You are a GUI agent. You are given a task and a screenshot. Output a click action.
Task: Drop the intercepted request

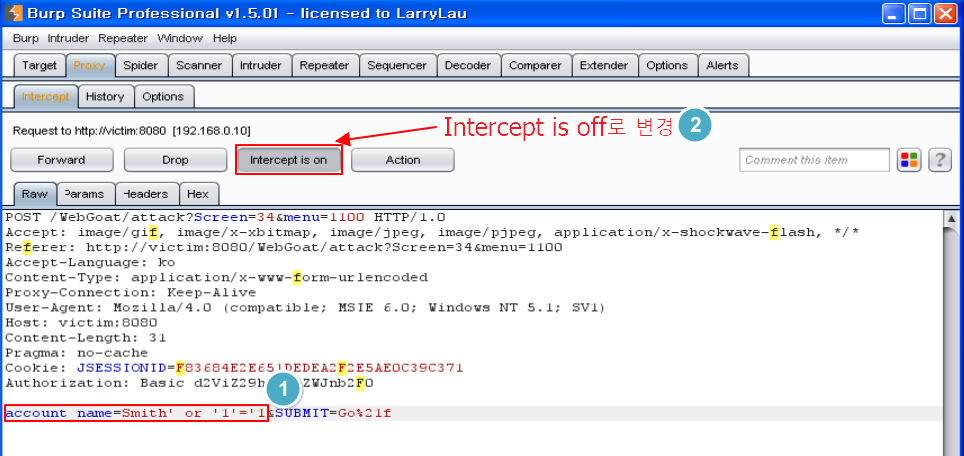(175, 160)
